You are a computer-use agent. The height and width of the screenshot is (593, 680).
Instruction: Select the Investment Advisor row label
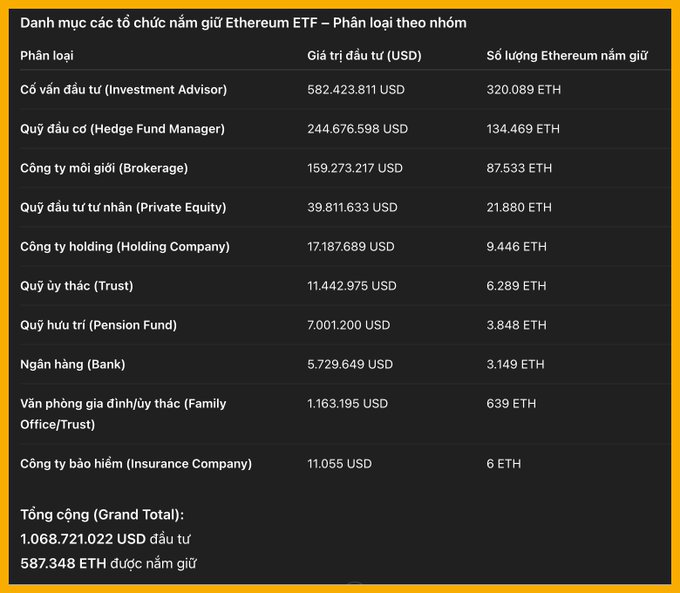click(123, 89)
